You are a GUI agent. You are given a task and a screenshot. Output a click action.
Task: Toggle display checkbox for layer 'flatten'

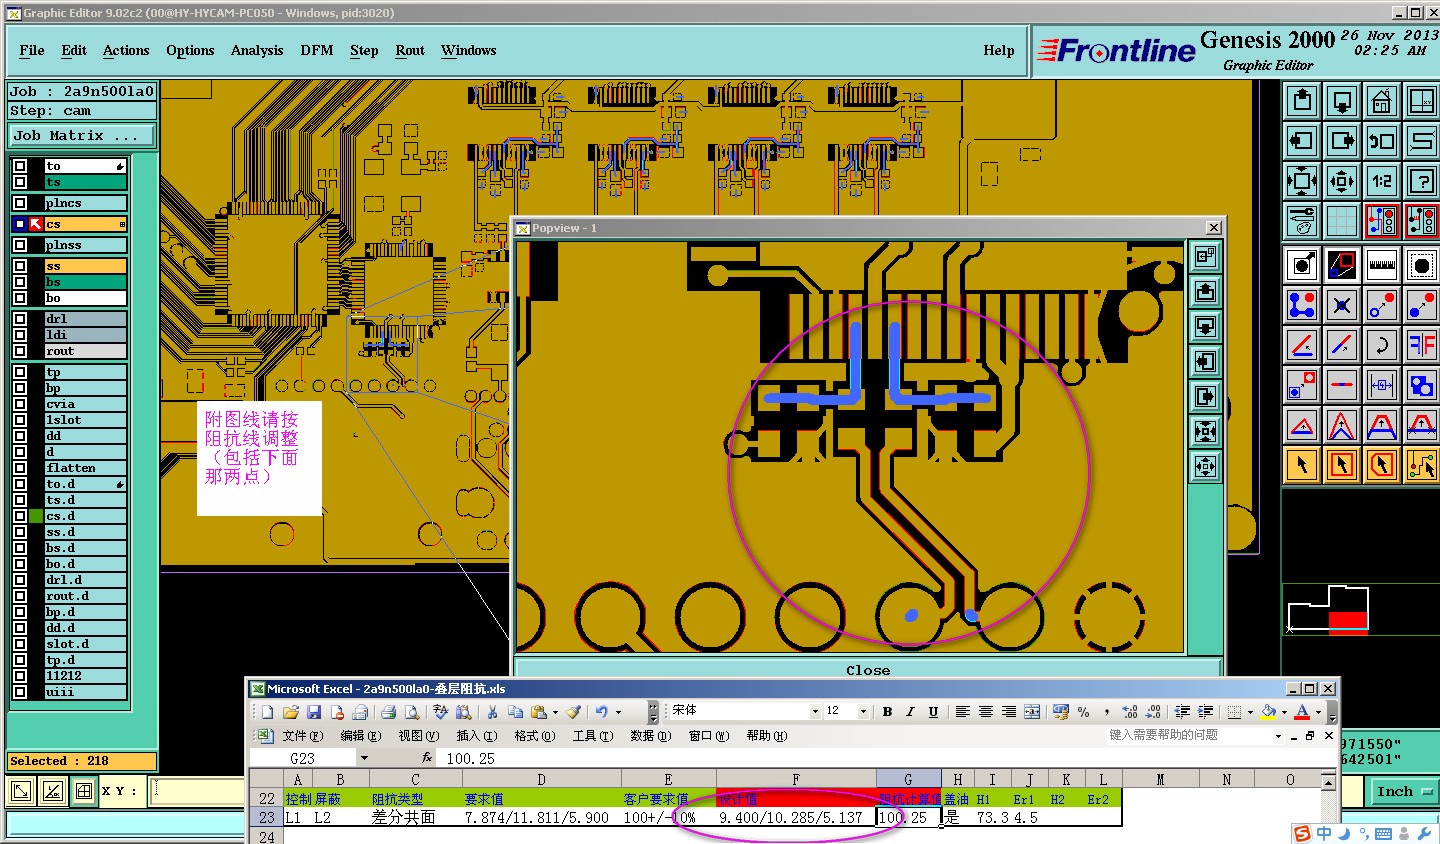point(20,468)
